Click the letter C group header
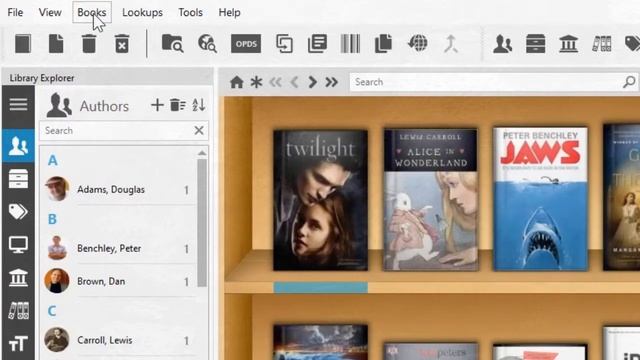 [x=52, y=311]
